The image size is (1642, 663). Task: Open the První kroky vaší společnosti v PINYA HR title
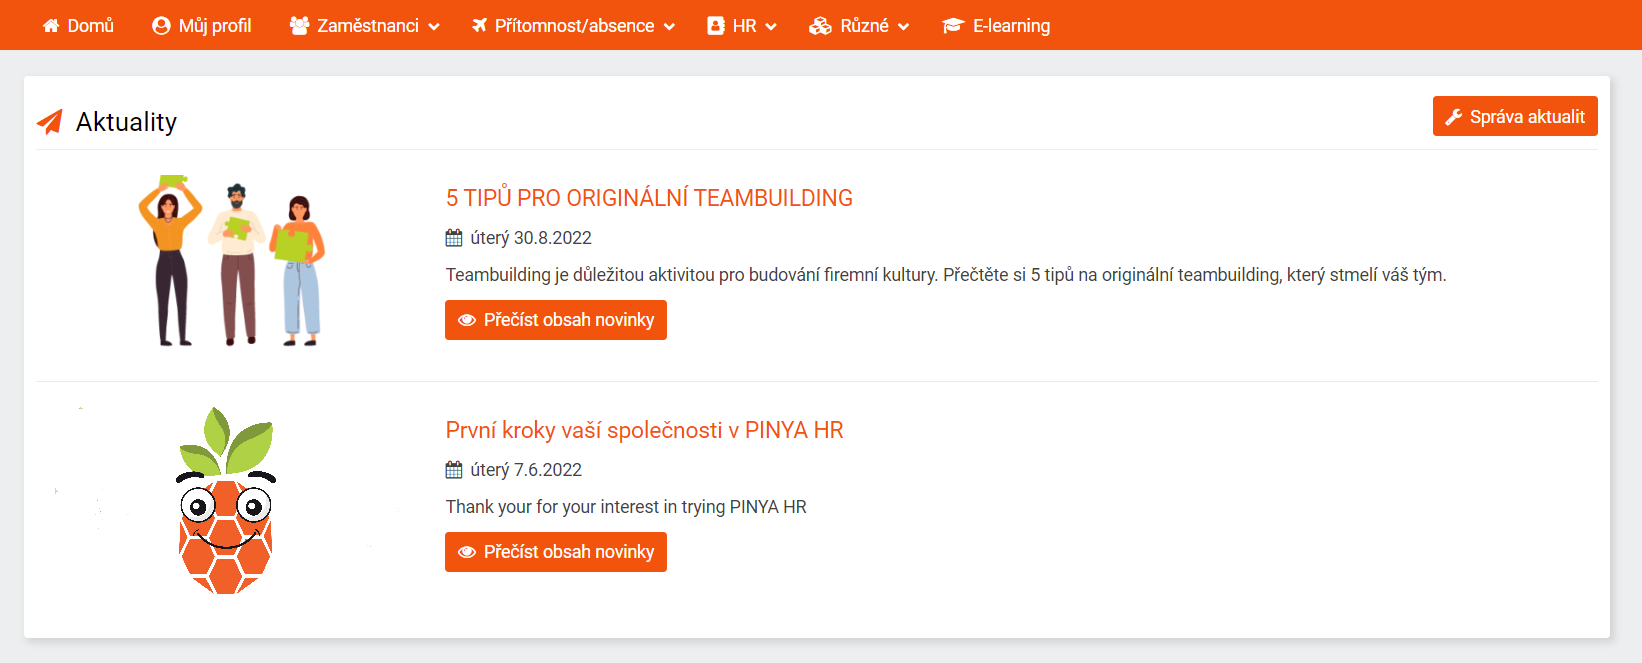coord(644,430)
